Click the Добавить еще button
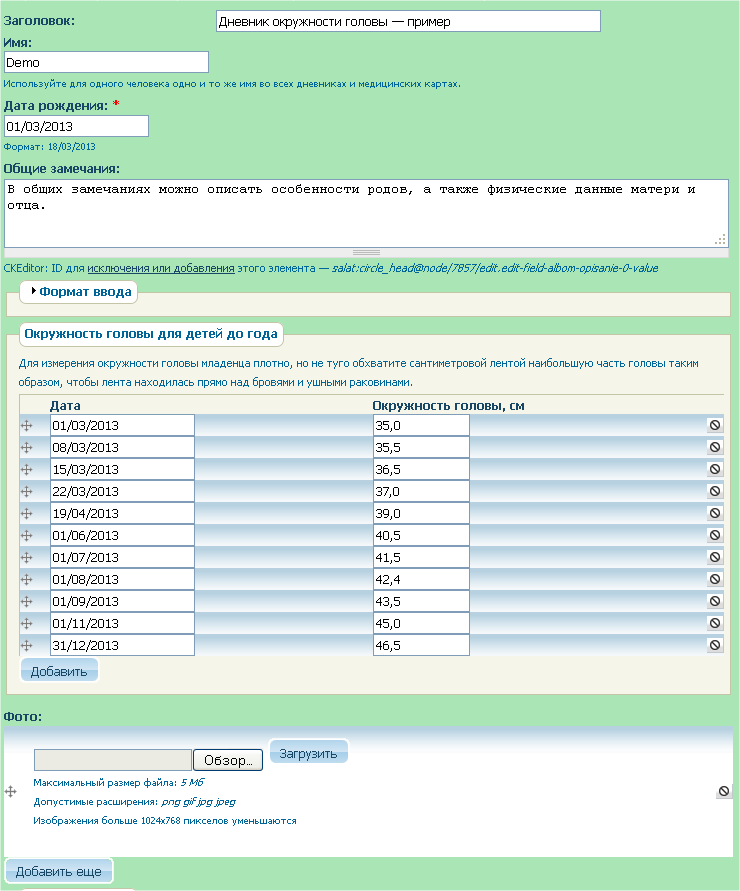Viewport: 740px width, 891px height. pyautogui.click(x=59, y=871)
